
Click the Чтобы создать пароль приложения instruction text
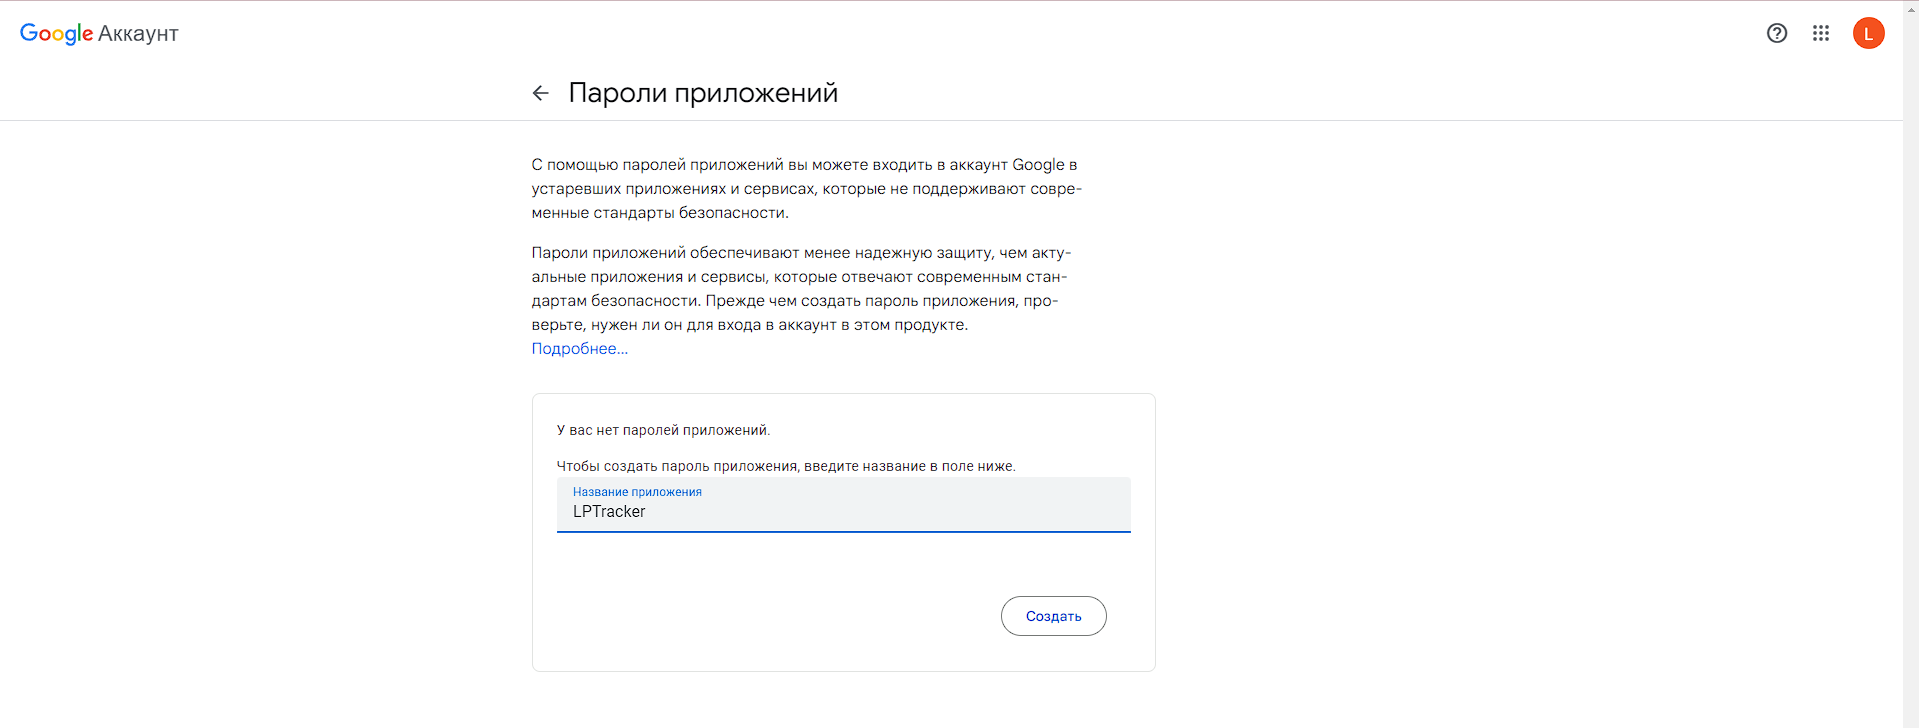786,466
